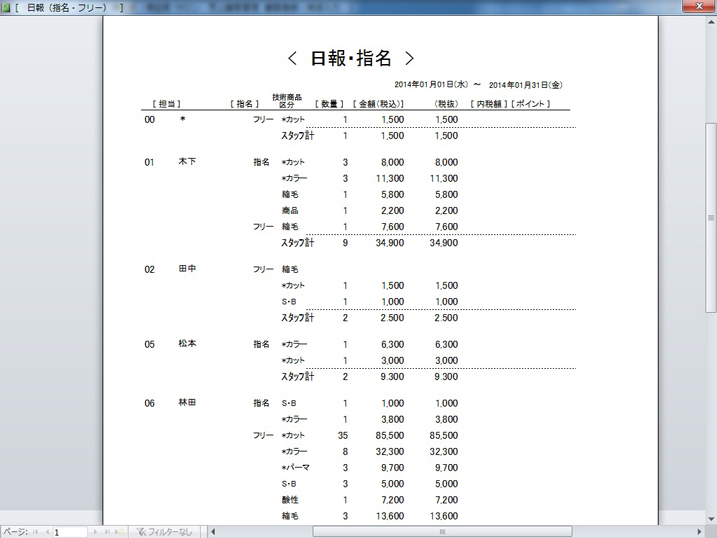
Task: Click the vertical scrollbar thumb
Action: point(711,218)
